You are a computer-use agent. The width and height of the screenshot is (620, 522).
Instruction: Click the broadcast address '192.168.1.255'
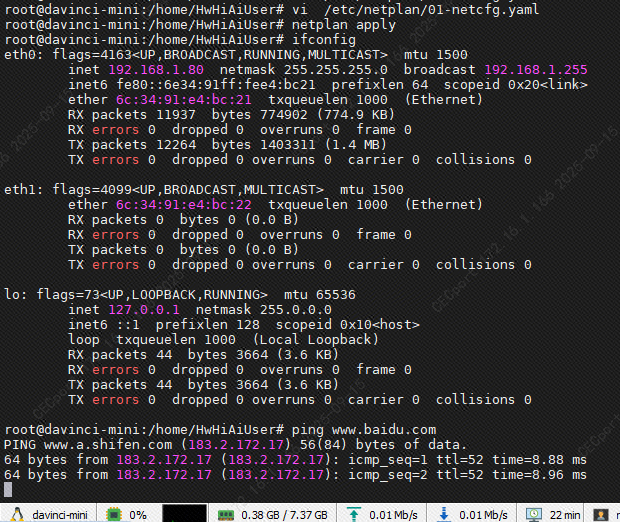click(x=536, y=70)
